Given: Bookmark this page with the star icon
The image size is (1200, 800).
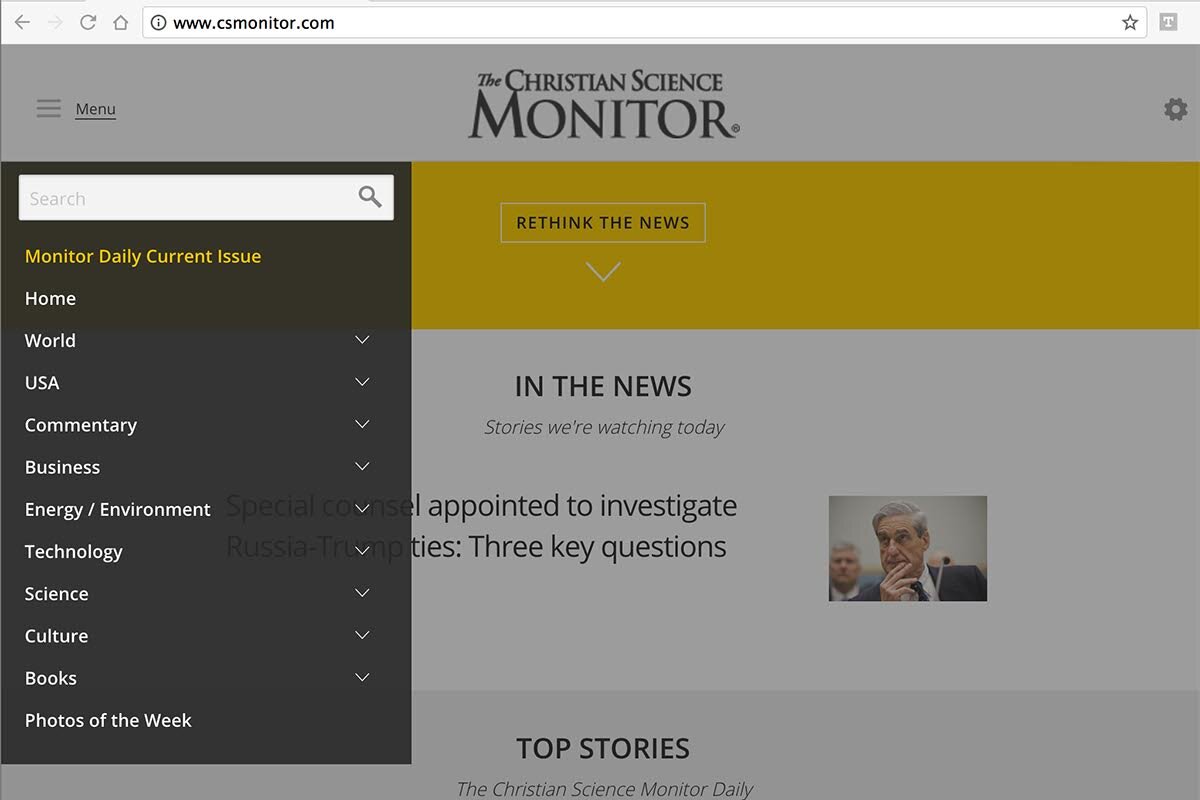Looking at the screenshot, I should [1130, 22].
